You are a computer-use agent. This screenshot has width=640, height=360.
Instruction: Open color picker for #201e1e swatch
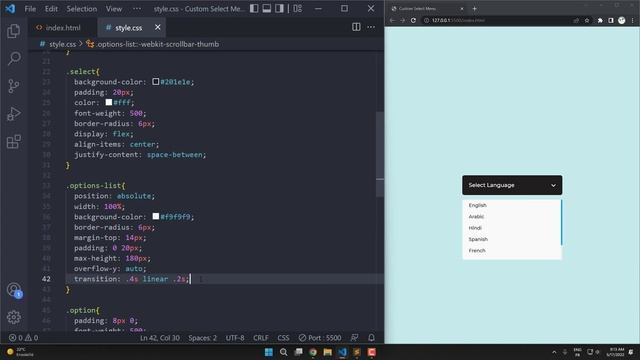tap(156, 82)
